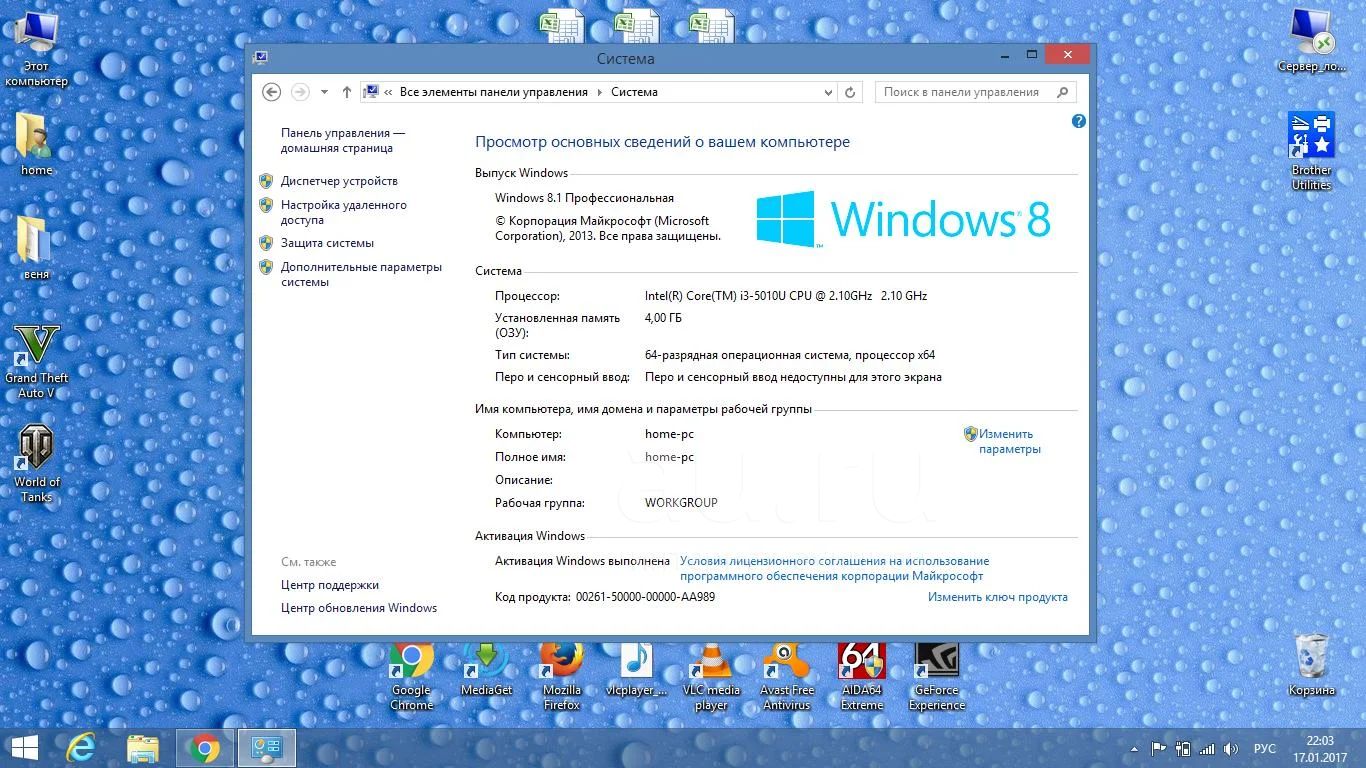Click the 'Система' breadcrumb in address bar
The width and height of the screenshot is (1366, 768).
point(634,92)
